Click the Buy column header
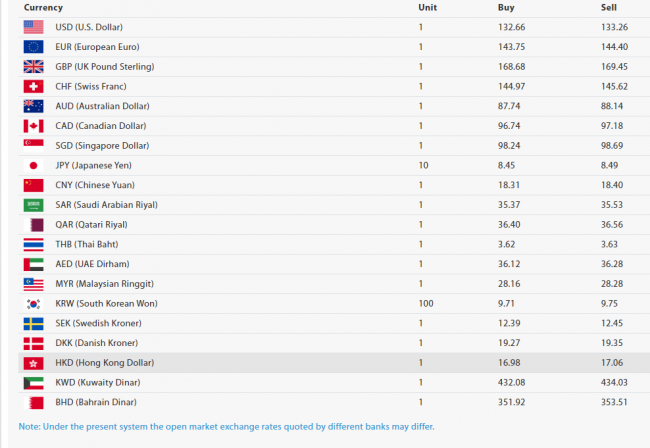This screenshot has width=650, height=448. pyautogui.click(x=506, y=8)
